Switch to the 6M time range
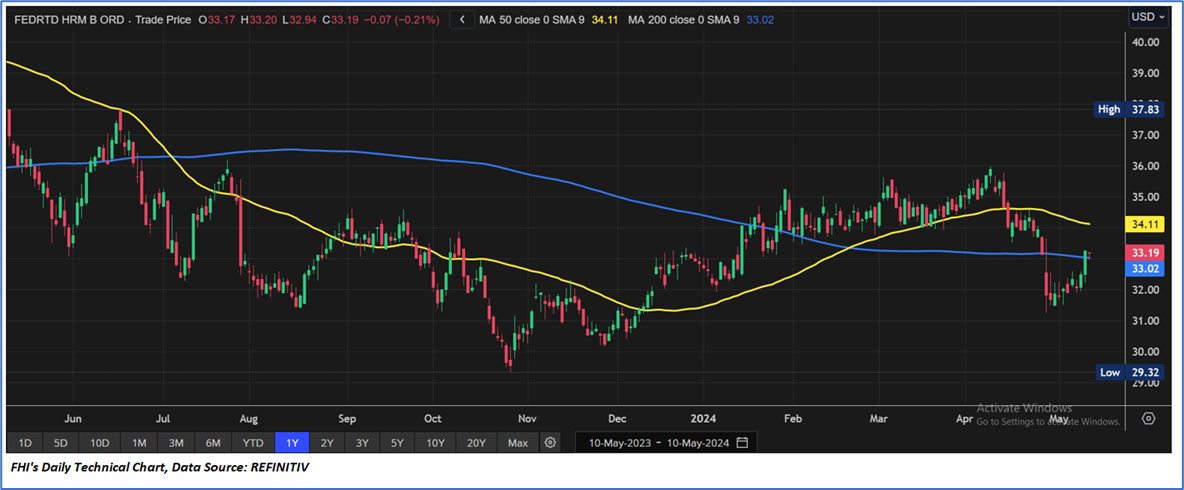This screenshot has width=1184, height=490. 213,442
